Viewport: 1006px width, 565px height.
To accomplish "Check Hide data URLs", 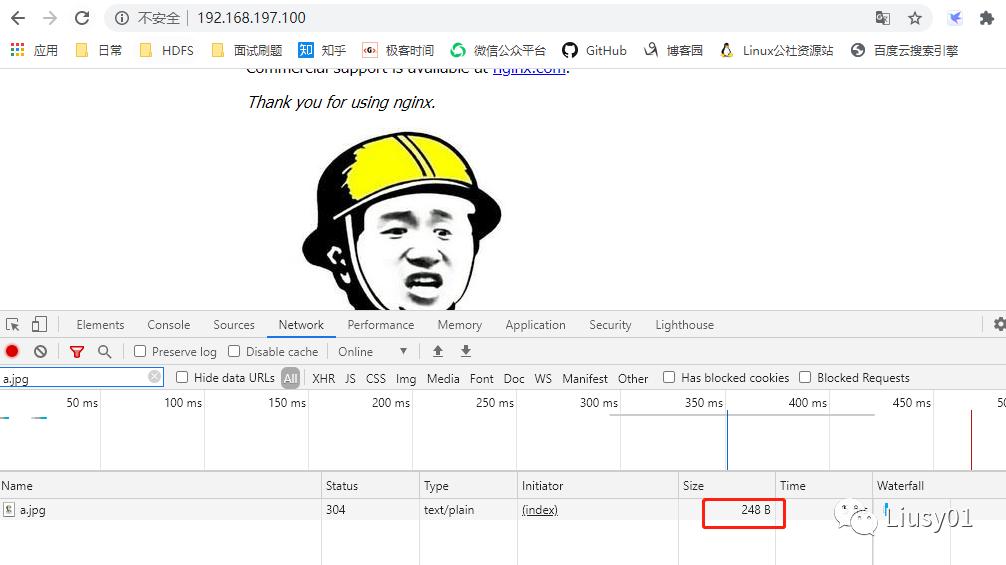I will point(182,378).
